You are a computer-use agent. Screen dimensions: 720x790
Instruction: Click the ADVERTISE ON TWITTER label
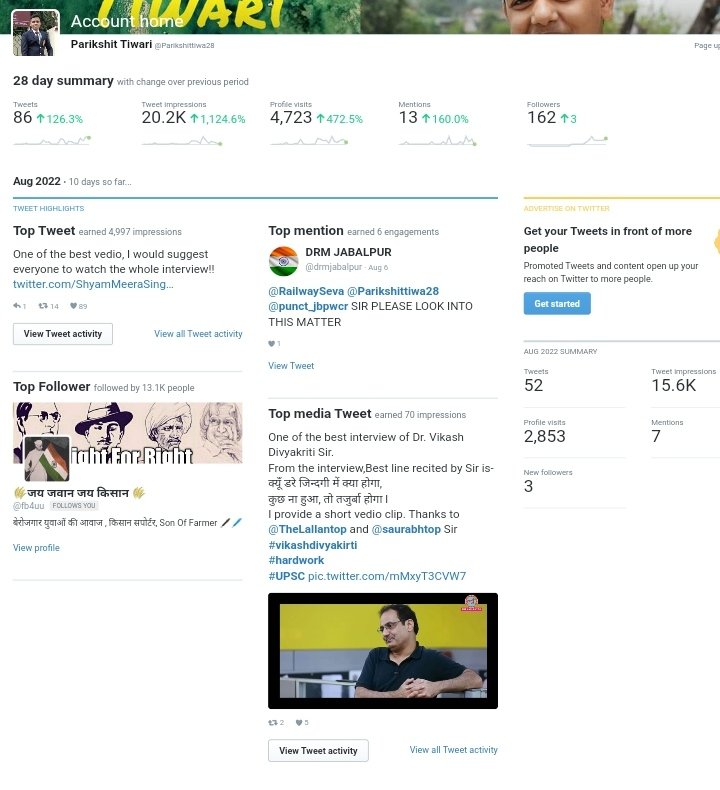pyautogui.click(x=566, y=209)
